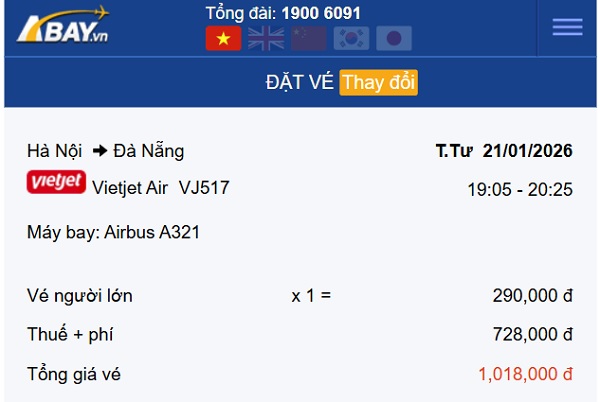Choose the Chinese flag language
Image resolution: width=600 pixels, height=402 pixels.
pos(309,38)
